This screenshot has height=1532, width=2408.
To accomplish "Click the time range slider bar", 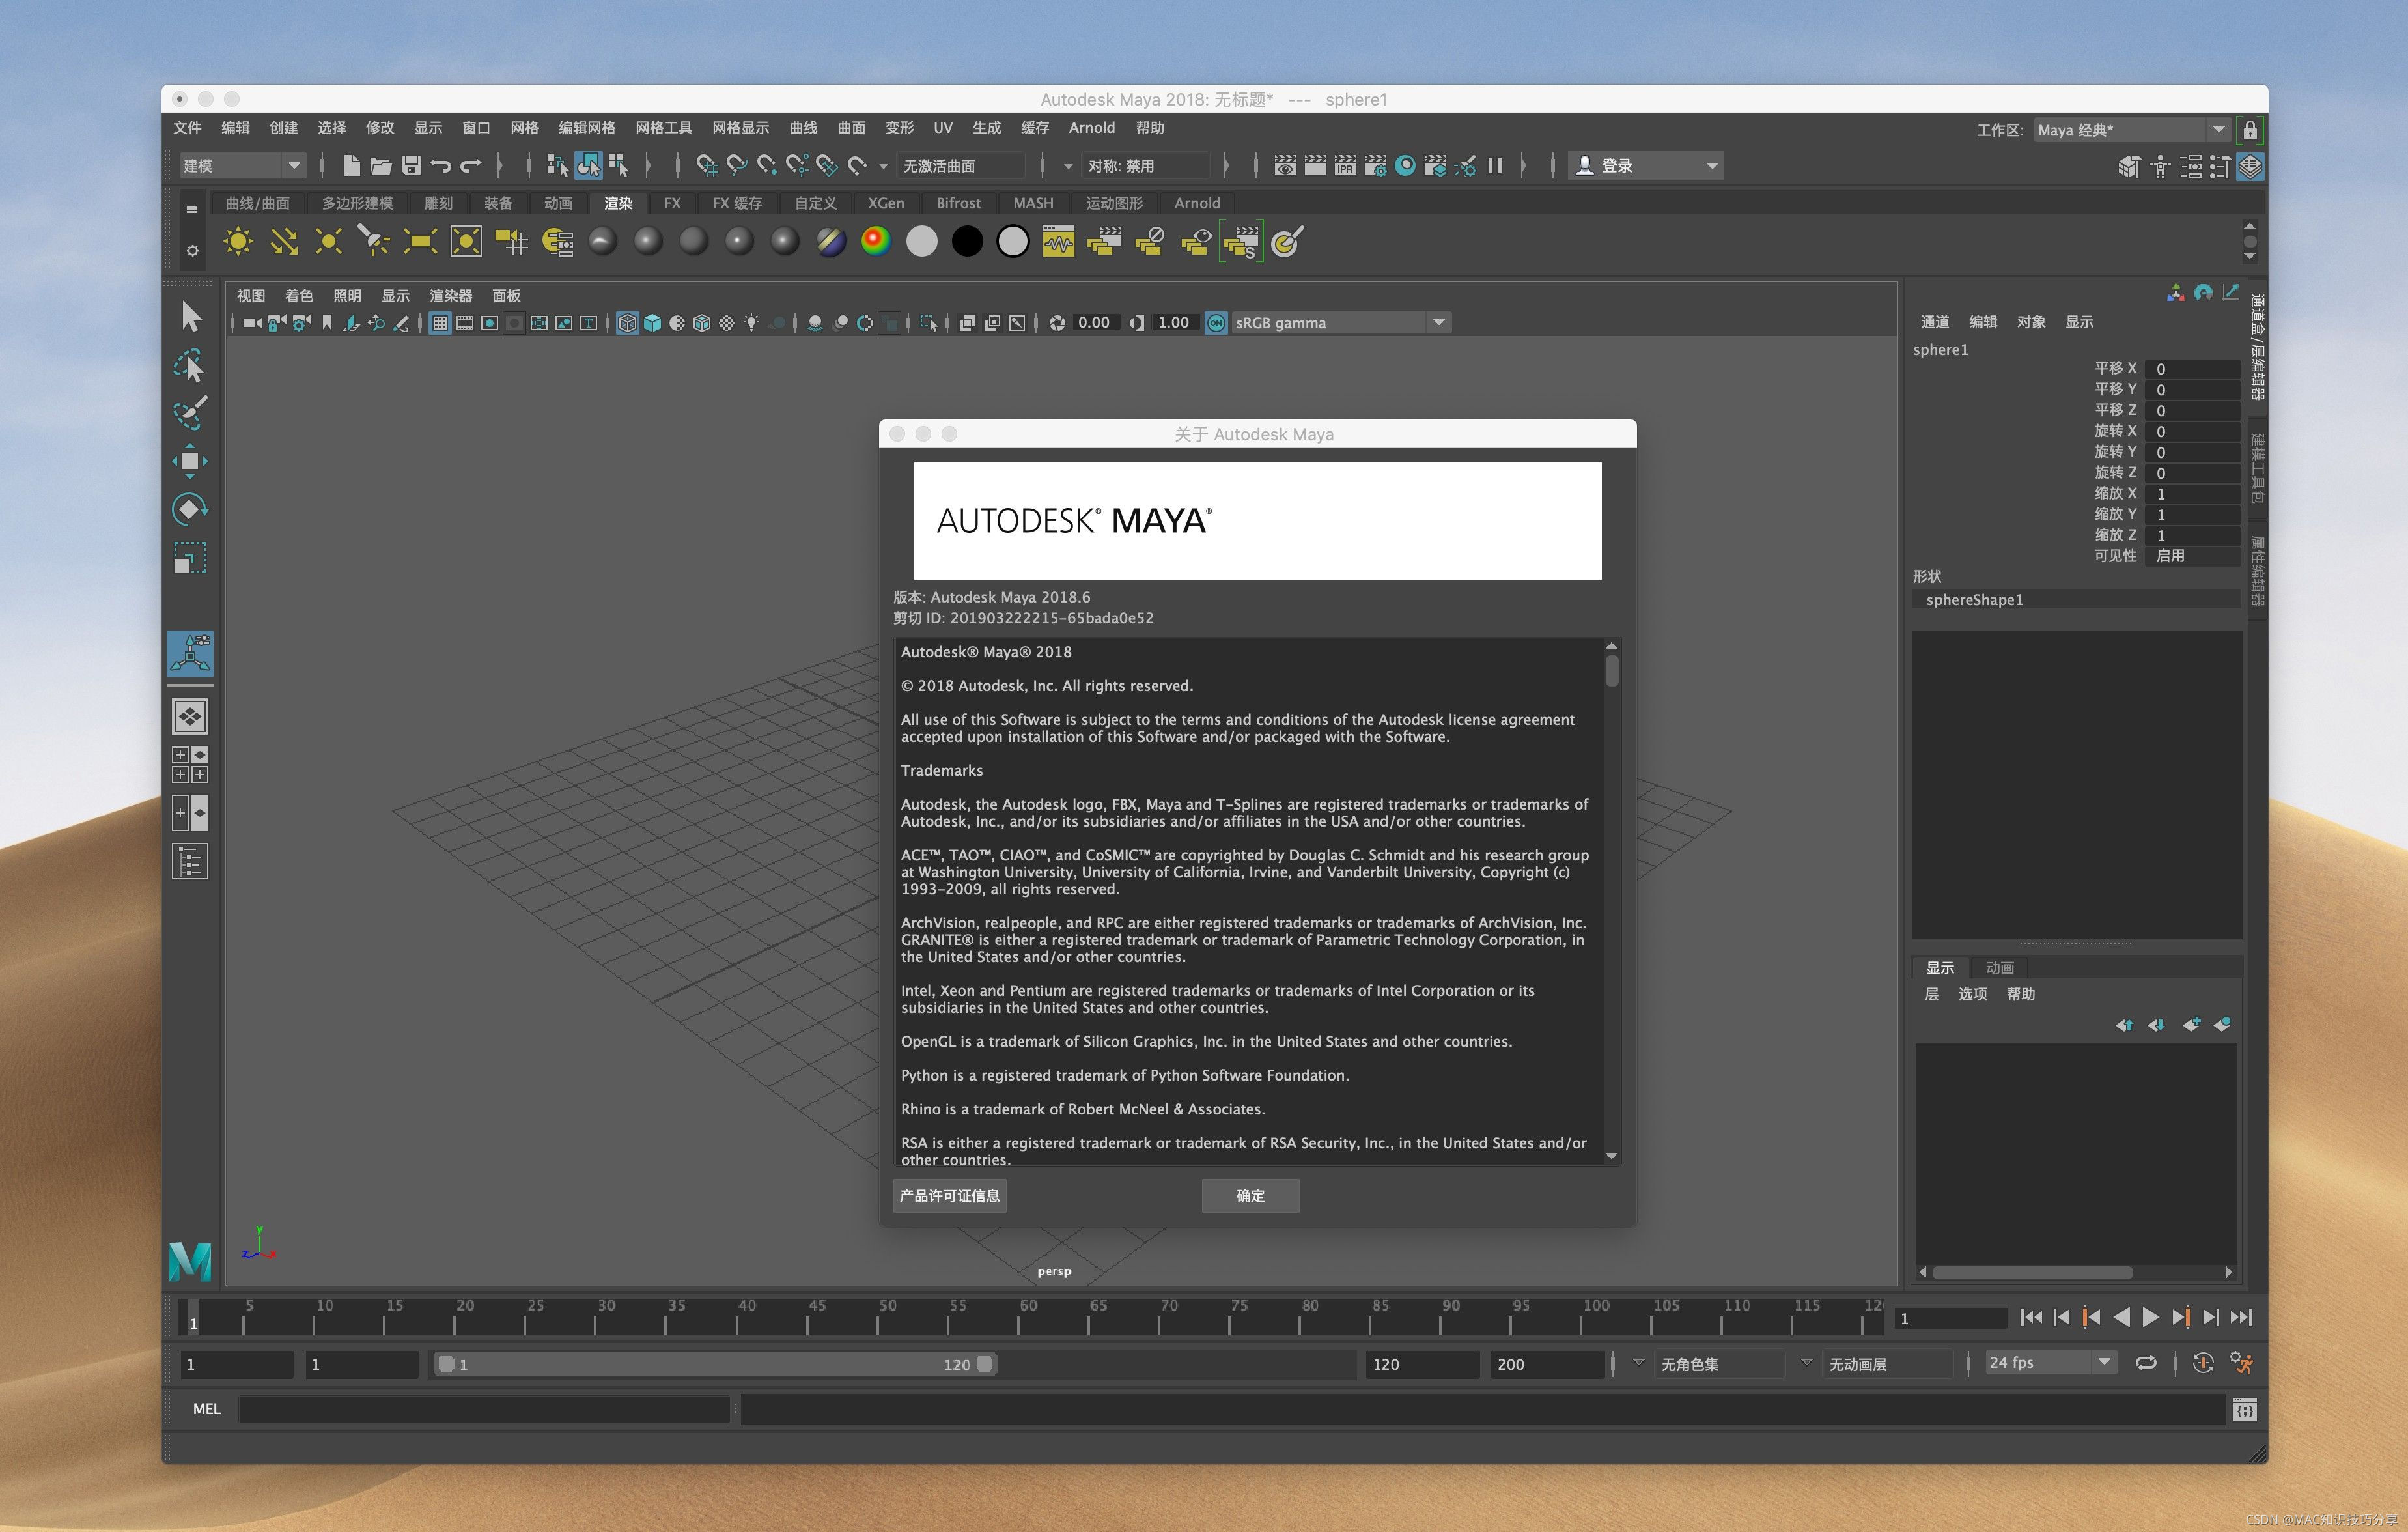I will pyautogui.click(x=715, y=1364).
